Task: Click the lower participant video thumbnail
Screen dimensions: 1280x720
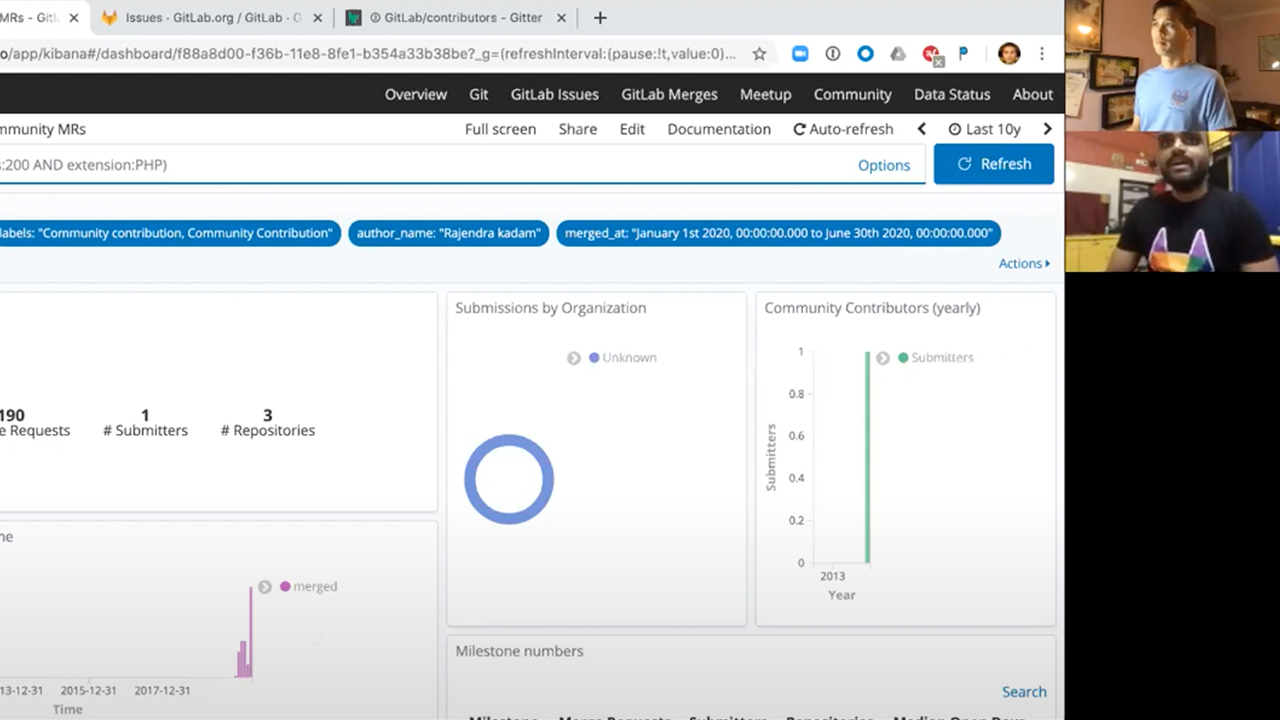Action: (1172, 202)
